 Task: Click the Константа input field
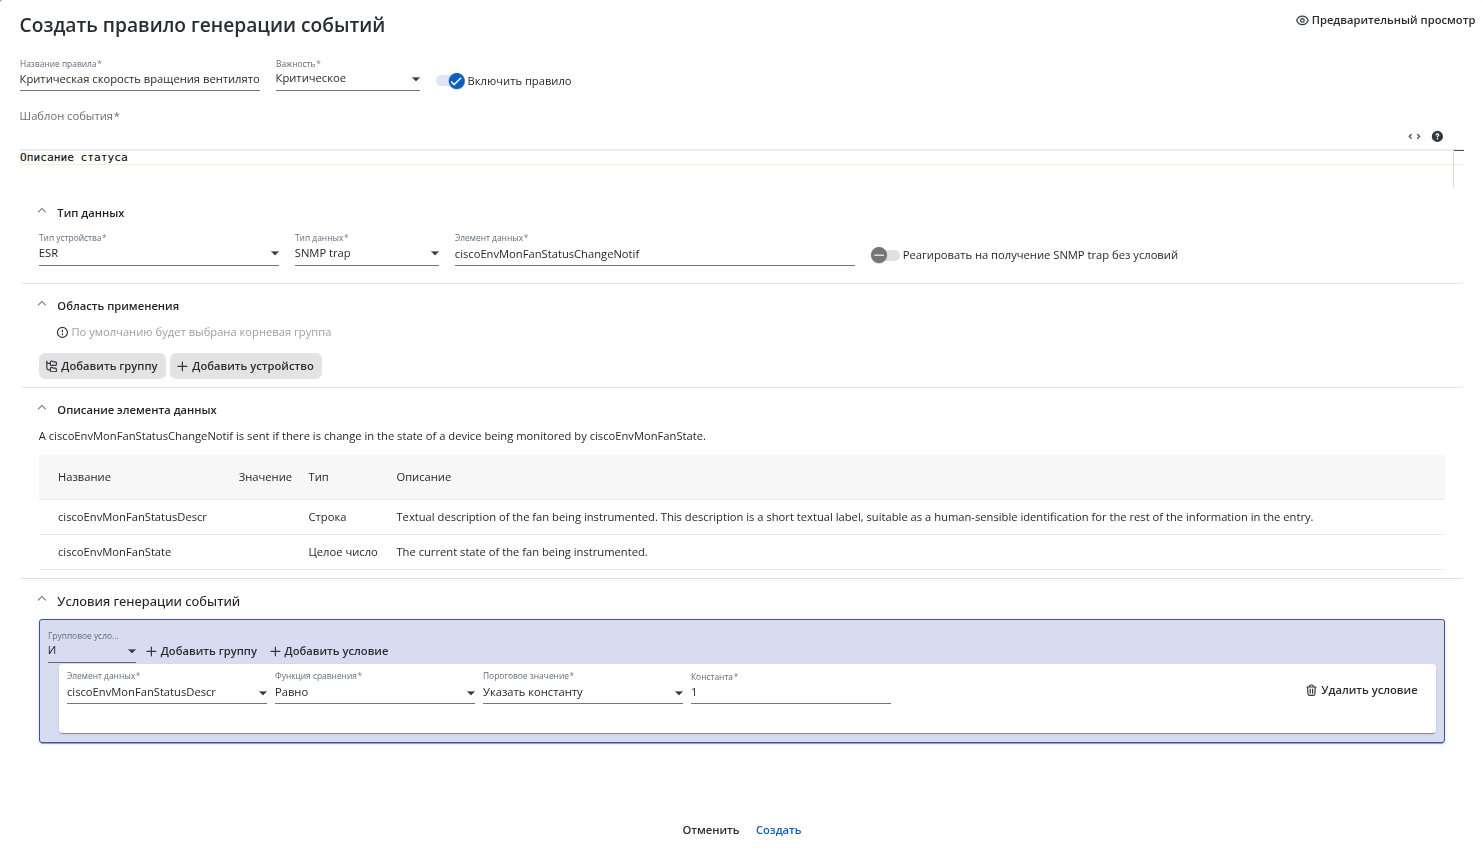(x=791, y=692)
